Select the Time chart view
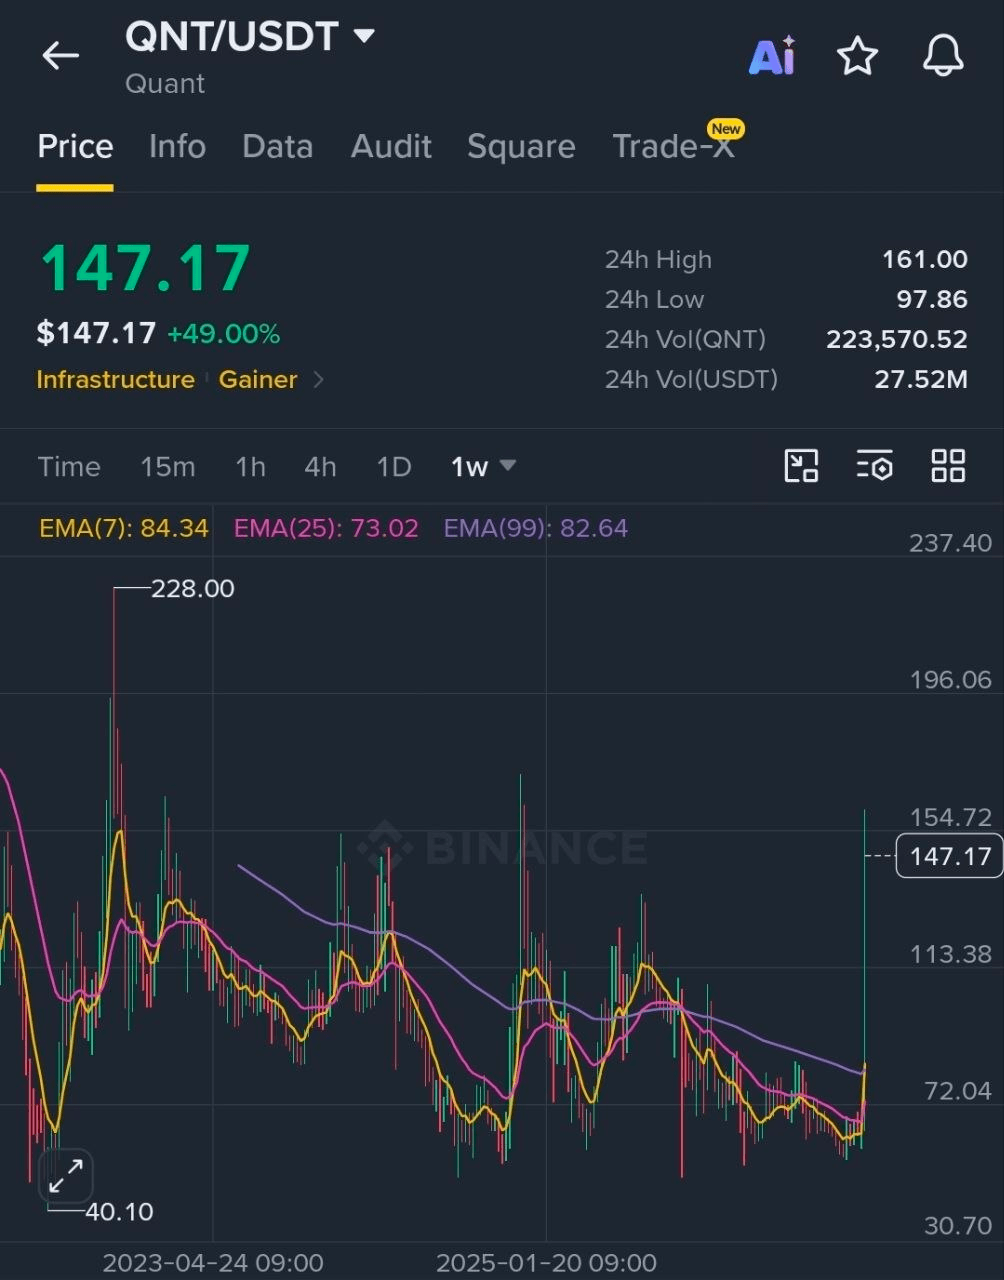The width and height of the screenshot is (1004, 1280). [69, 467]
